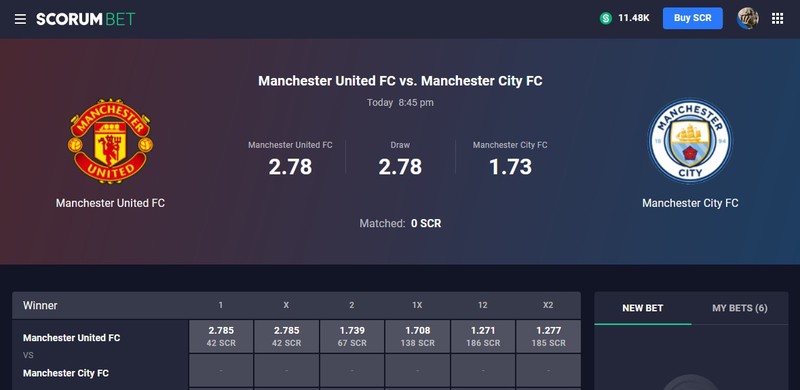Click the Scorum Bet logo
This screenshot has height=390, width=800.
pyautogui.click(x=85, y=19)
